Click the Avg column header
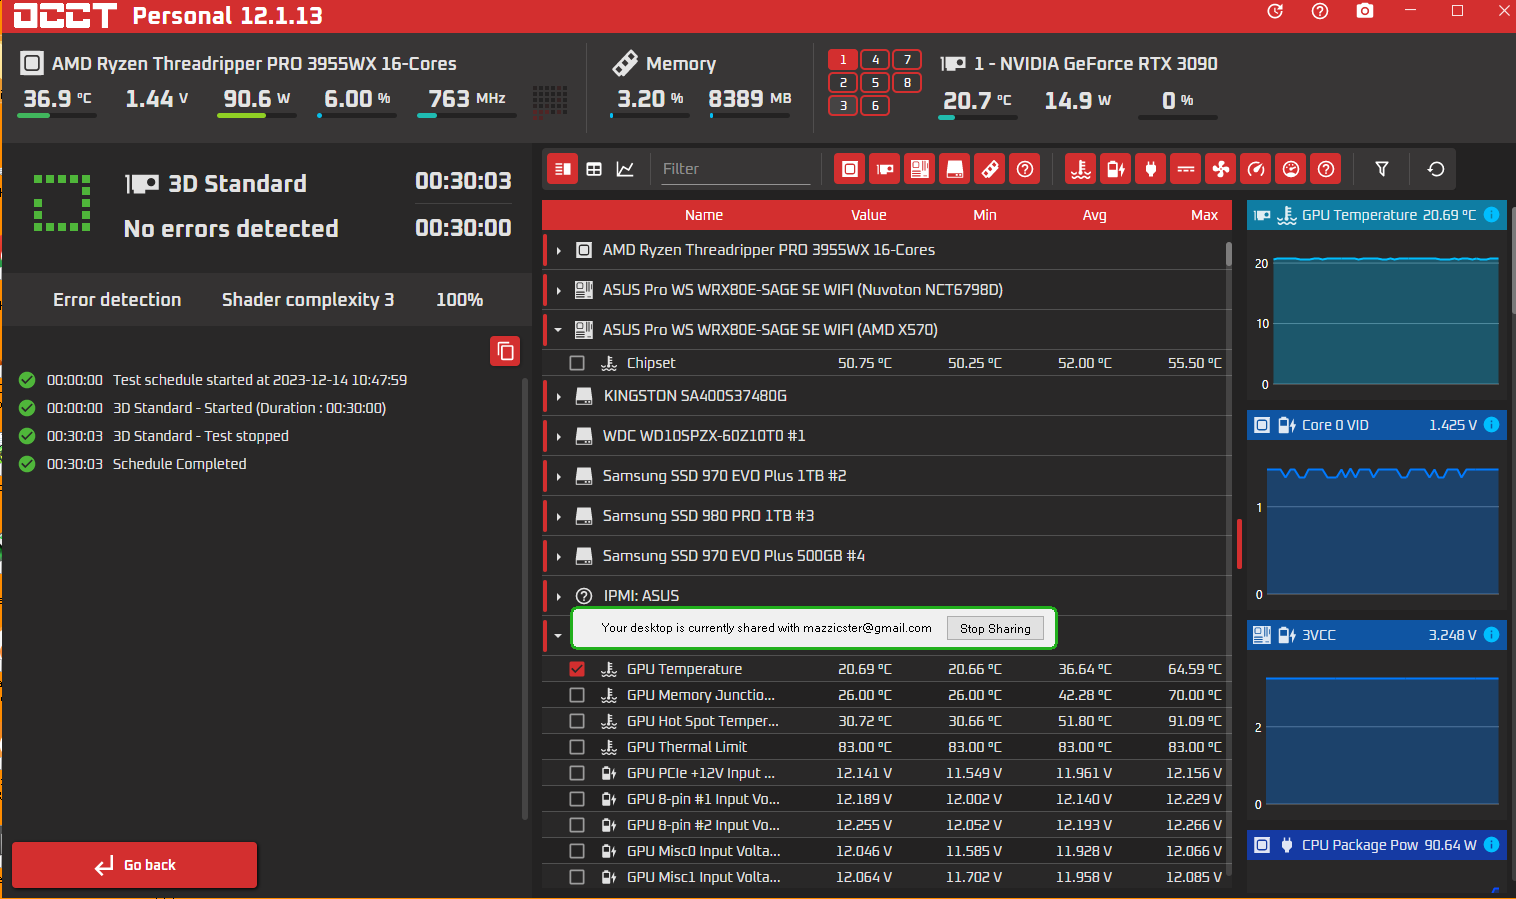The width and height of the screenshot is (1516, 899). (x=1094, y=215)
